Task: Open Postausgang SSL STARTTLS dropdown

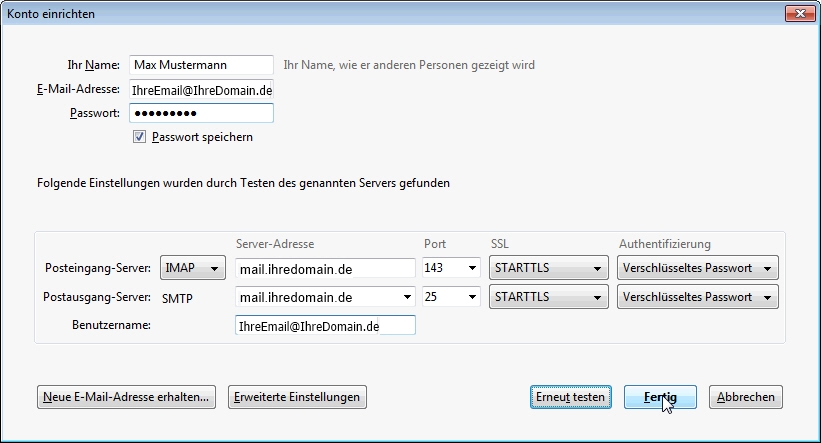Action: (549, 297)
